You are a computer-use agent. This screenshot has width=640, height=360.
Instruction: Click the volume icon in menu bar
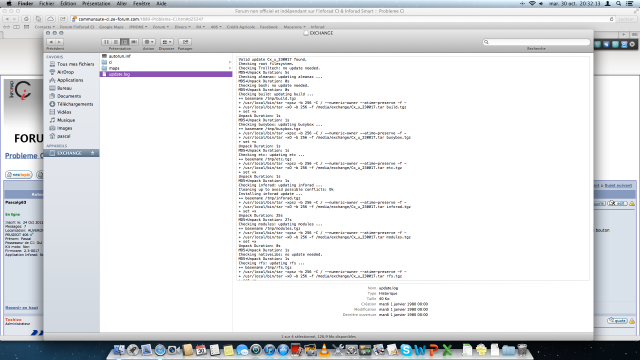point(541,4)
